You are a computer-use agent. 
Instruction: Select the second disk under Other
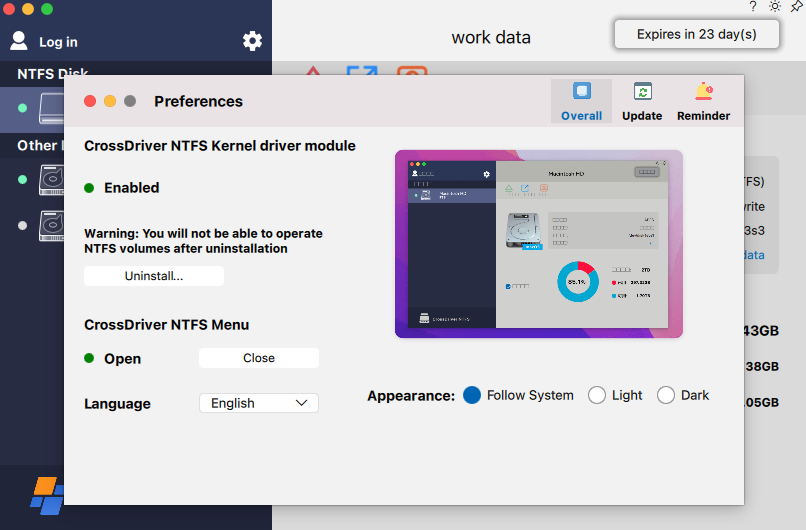coord(52,225)
